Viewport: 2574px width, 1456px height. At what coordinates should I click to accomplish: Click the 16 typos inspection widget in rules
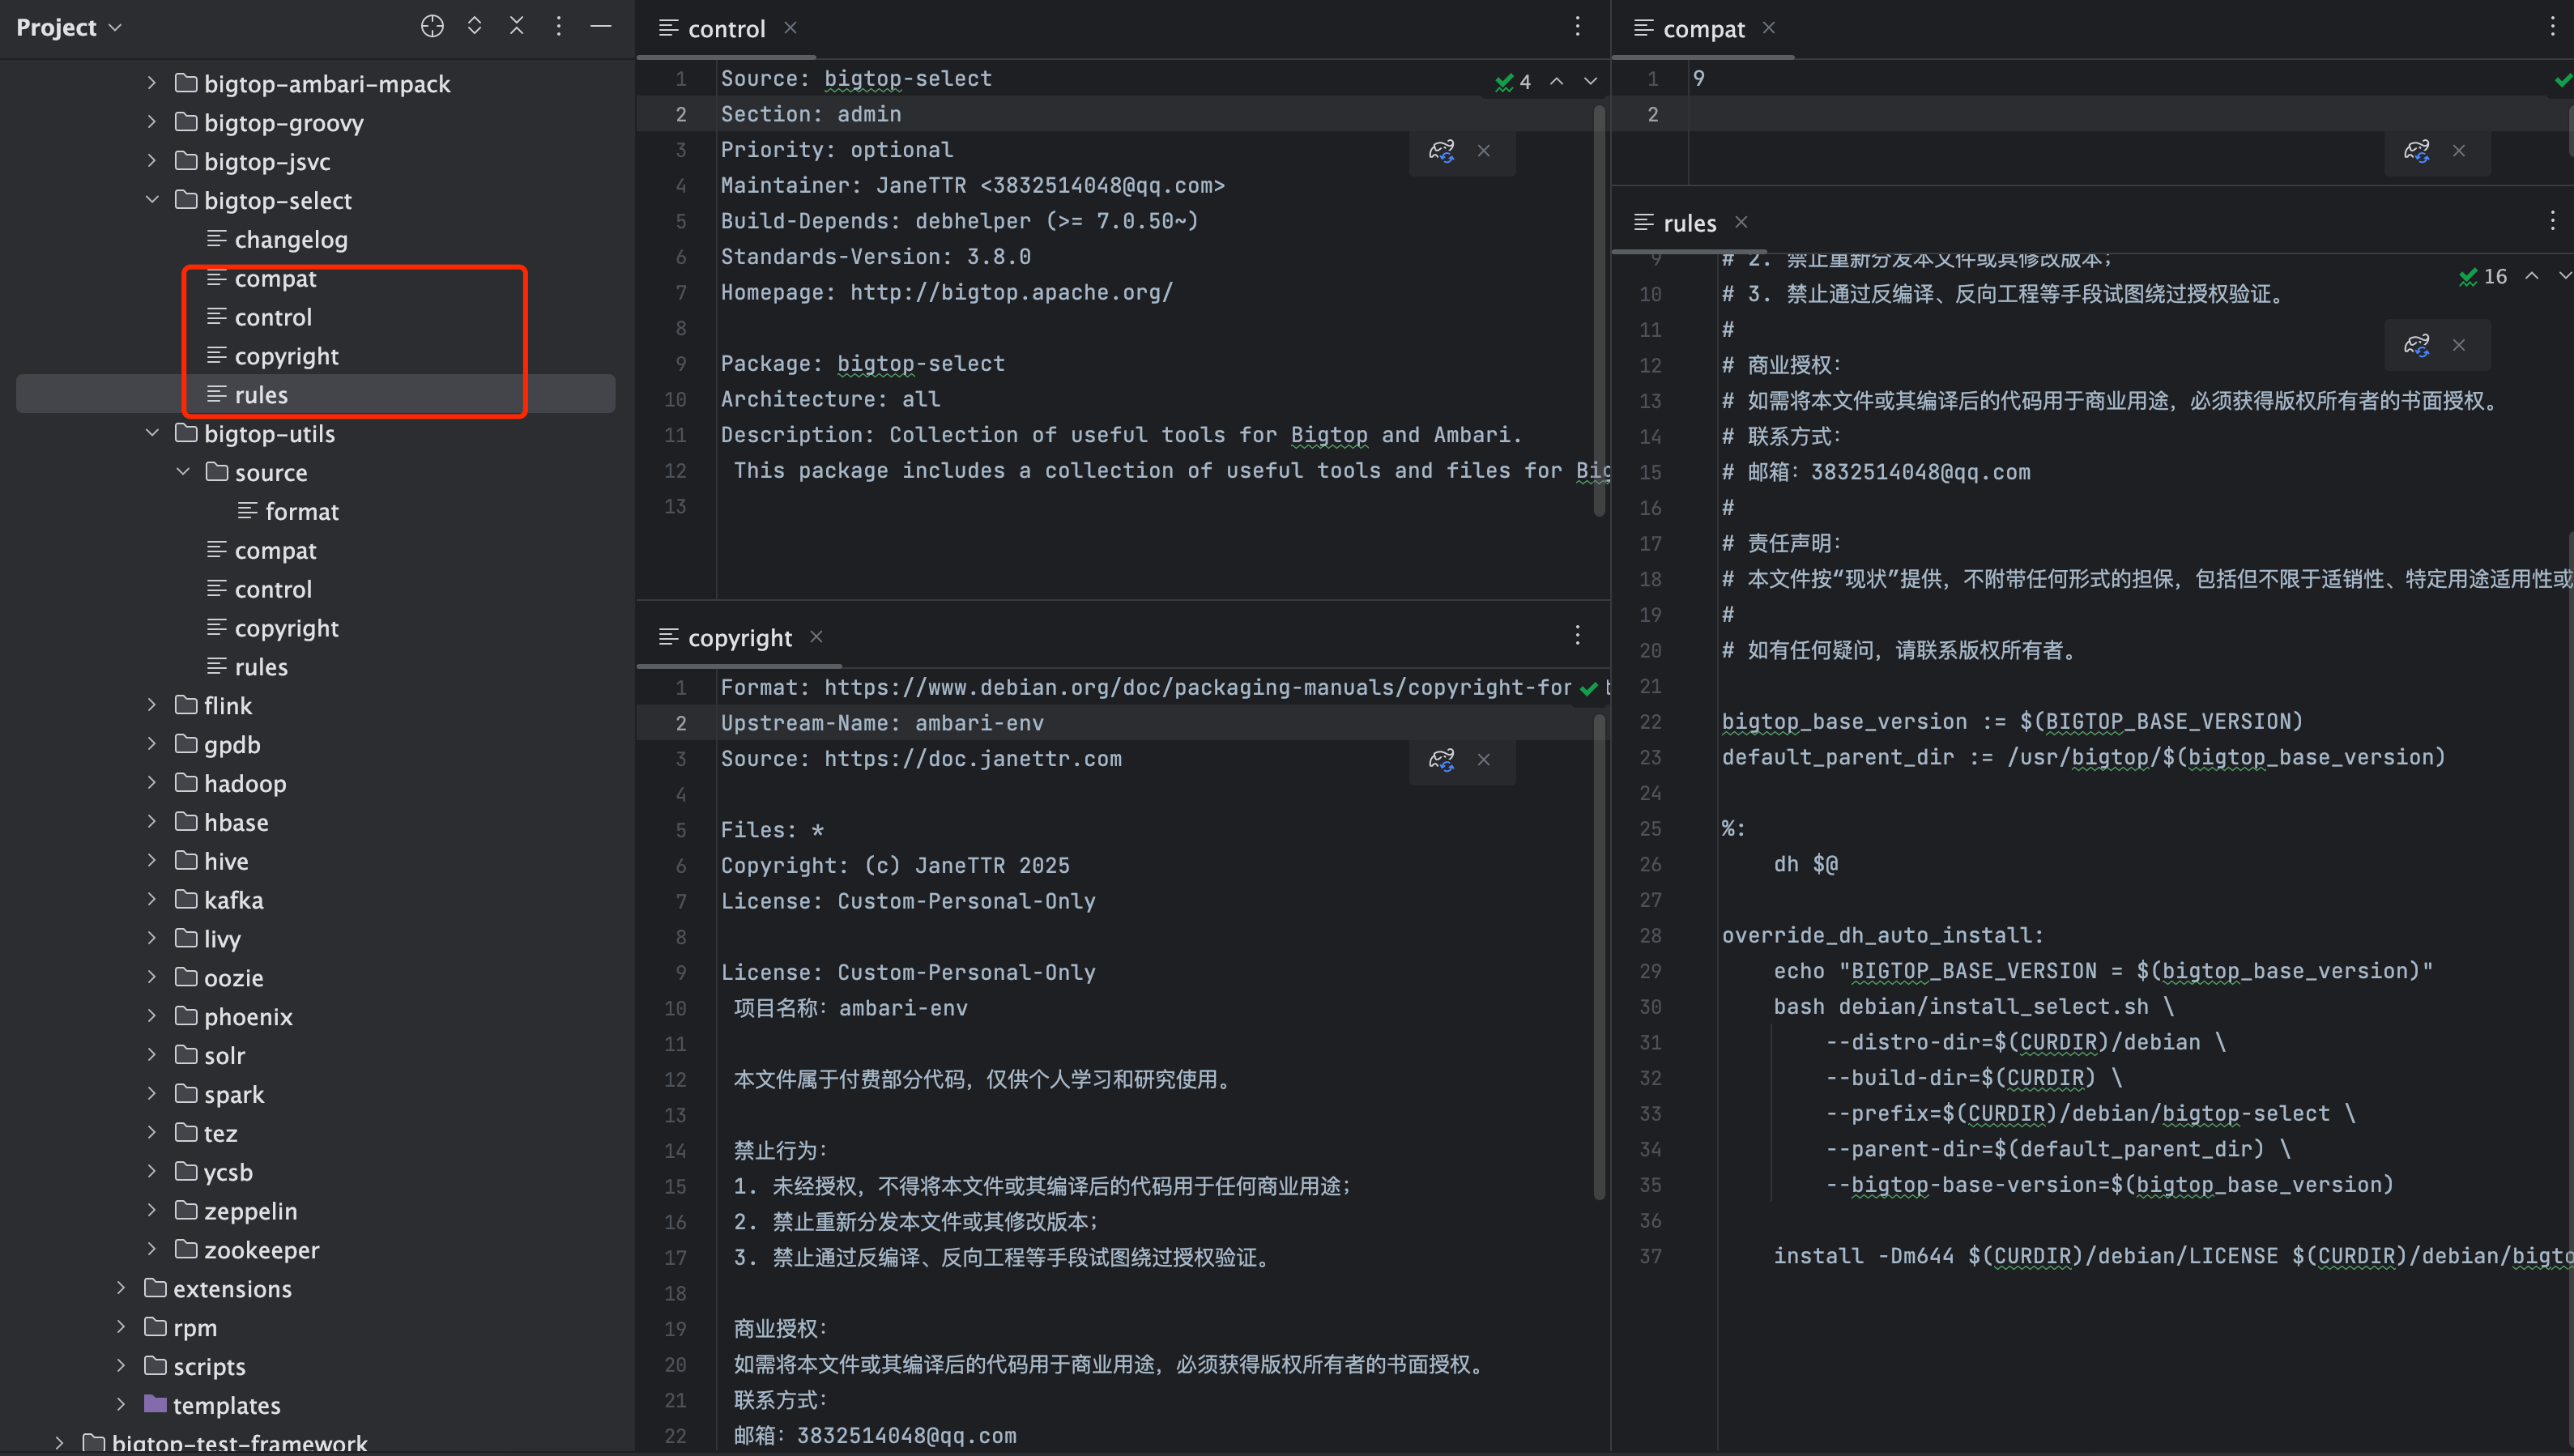tap(2482, 276)
